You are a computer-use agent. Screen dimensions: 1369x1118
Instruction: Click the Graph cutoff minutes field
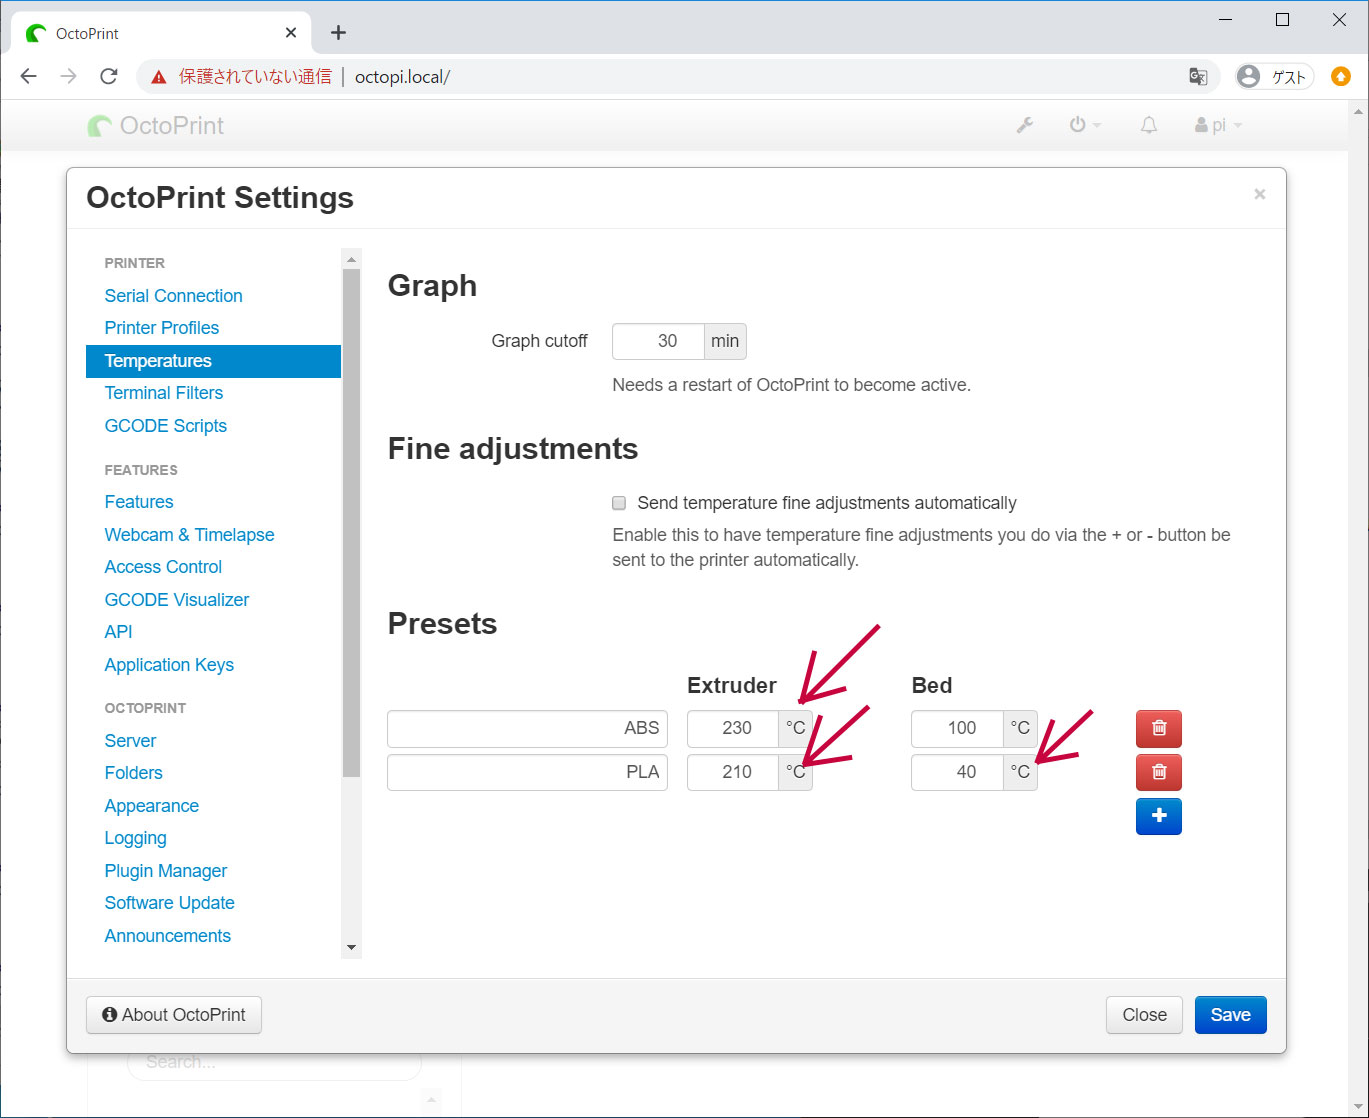point(659,341)
